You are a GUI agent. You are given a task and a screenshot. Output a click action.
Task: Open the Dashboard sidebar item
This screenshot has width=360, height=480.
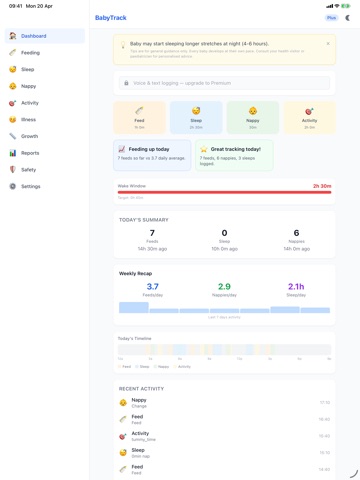coord(45,36)
